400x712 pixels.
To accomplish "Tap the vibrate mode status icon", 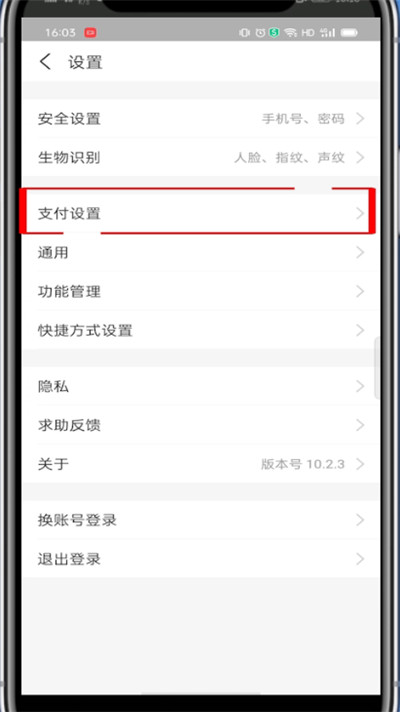I will [x=245, y=33].
